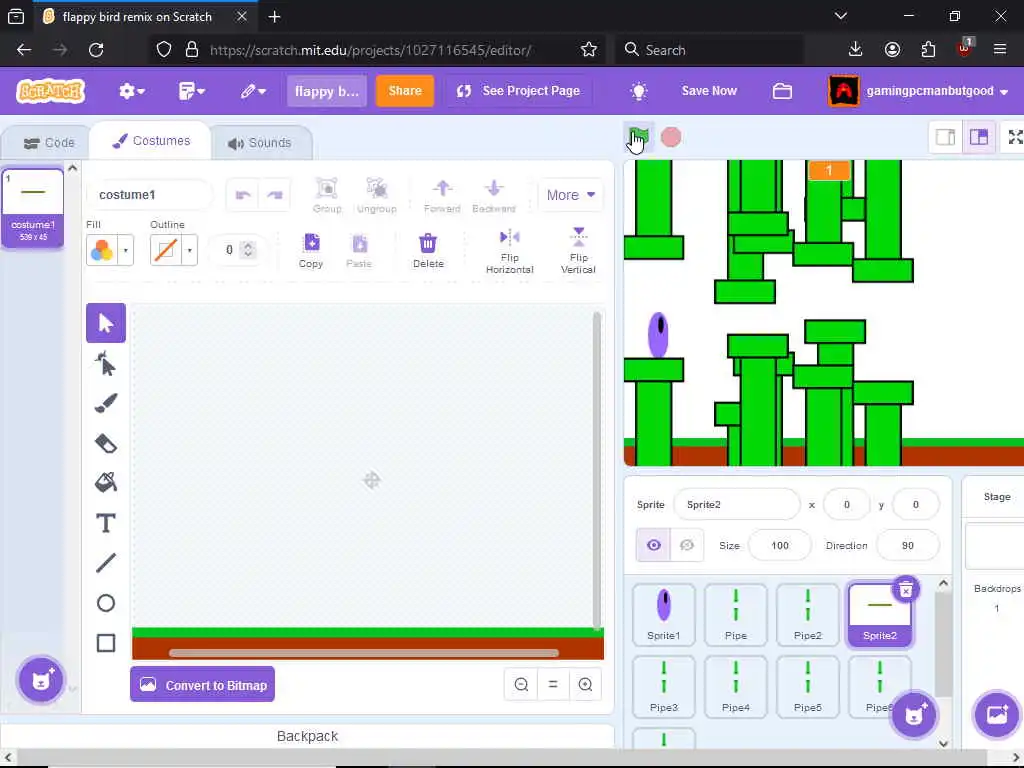1024x768 pixels.
Task: Click the orange Share button
Action: pyautogui.click(x=405, y=91)
